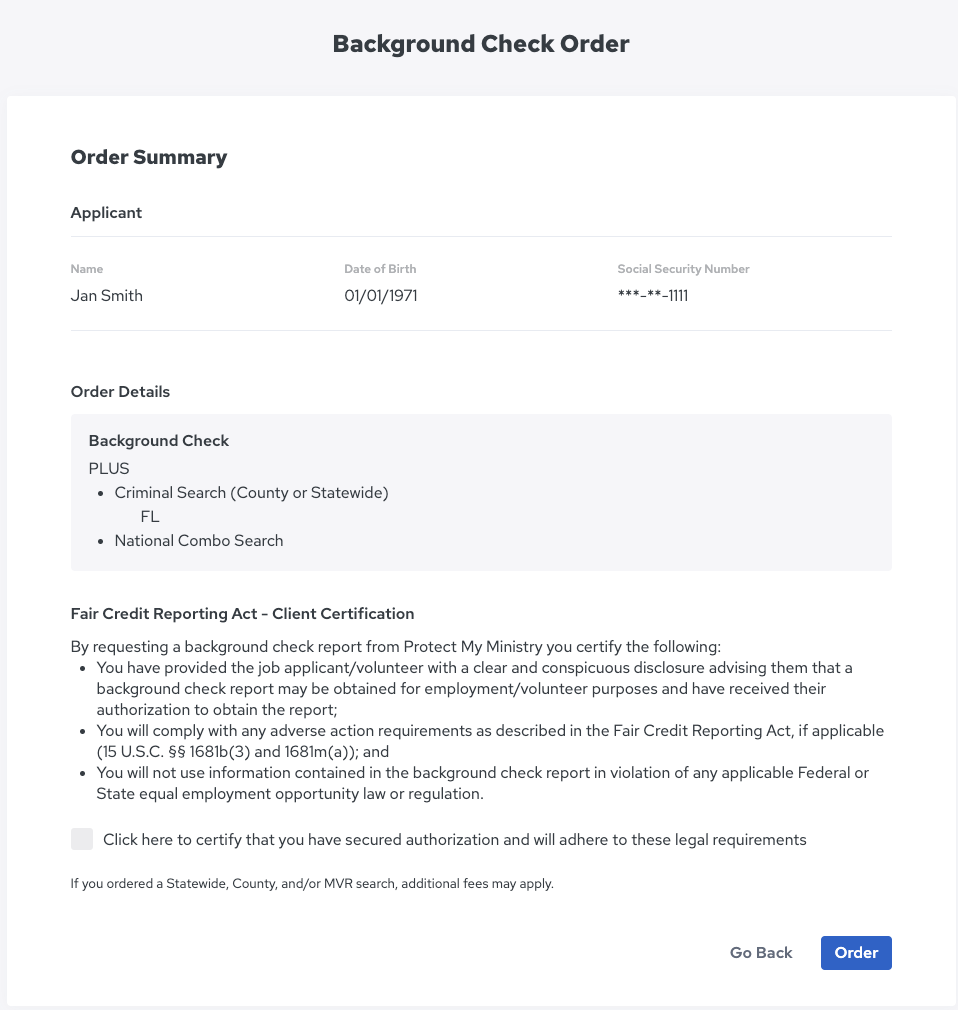Click the Fair Credit Reporting Act heading
Viewport: 958px width, 1010px height.
(242, 614)
